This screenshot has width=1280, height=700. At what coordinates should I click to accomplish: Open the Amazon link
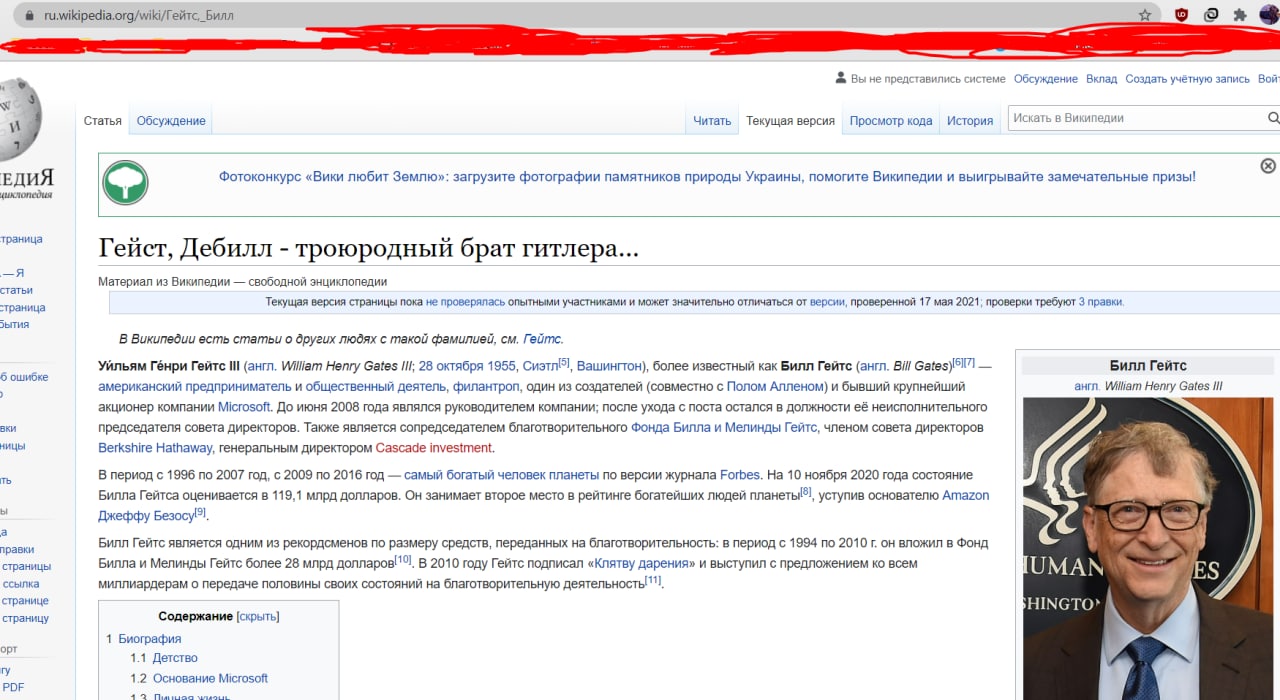(x=965, y=495)
